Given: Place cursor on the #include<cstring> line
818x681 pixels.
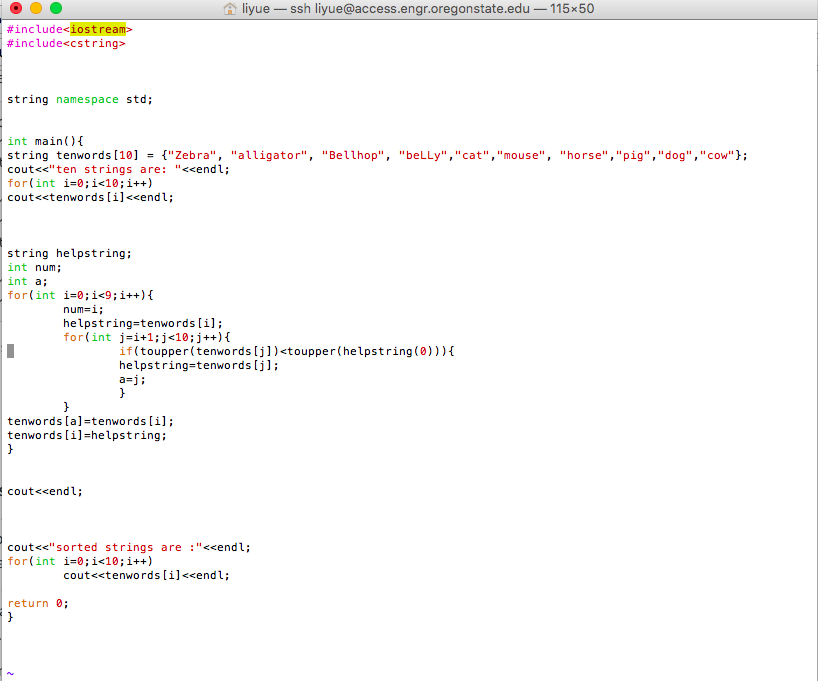Looking at the screenshot, I should 66,44.
